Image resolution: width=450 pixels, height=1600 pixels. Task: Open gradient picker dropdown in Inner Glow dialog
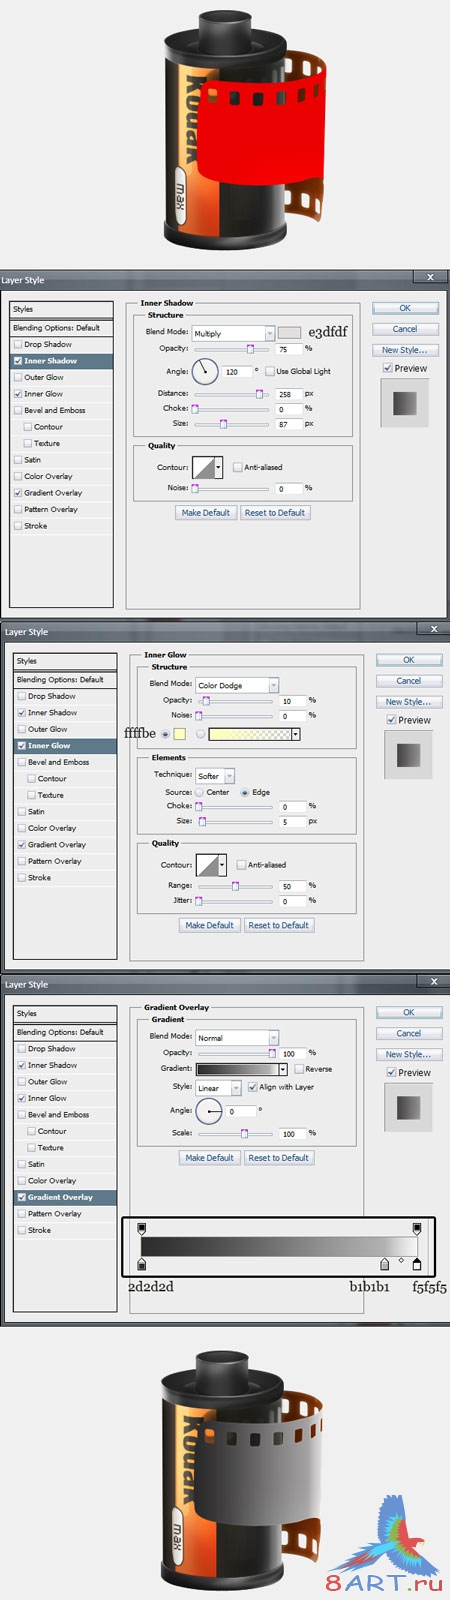(296, 734)
